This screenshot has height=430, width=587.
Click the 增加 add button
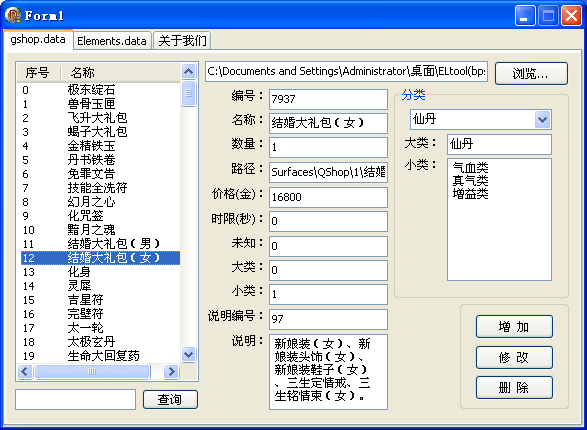(514, 327)
